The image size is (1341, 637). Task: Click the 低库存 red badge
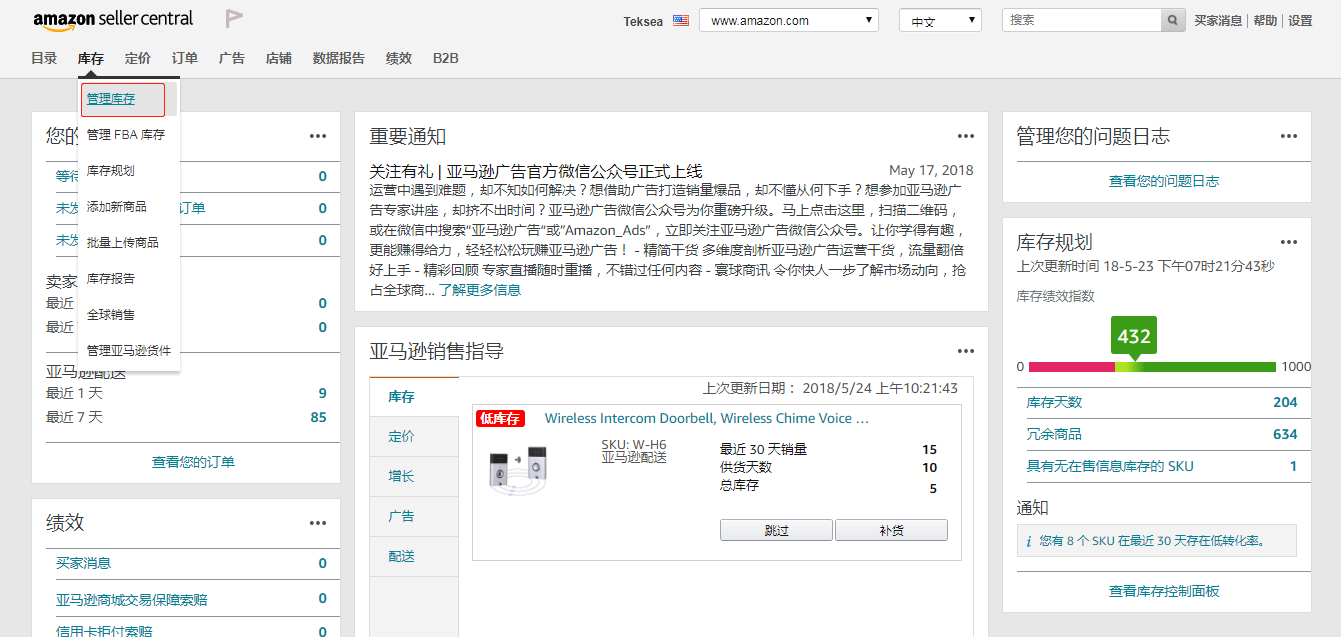[500, 419]
